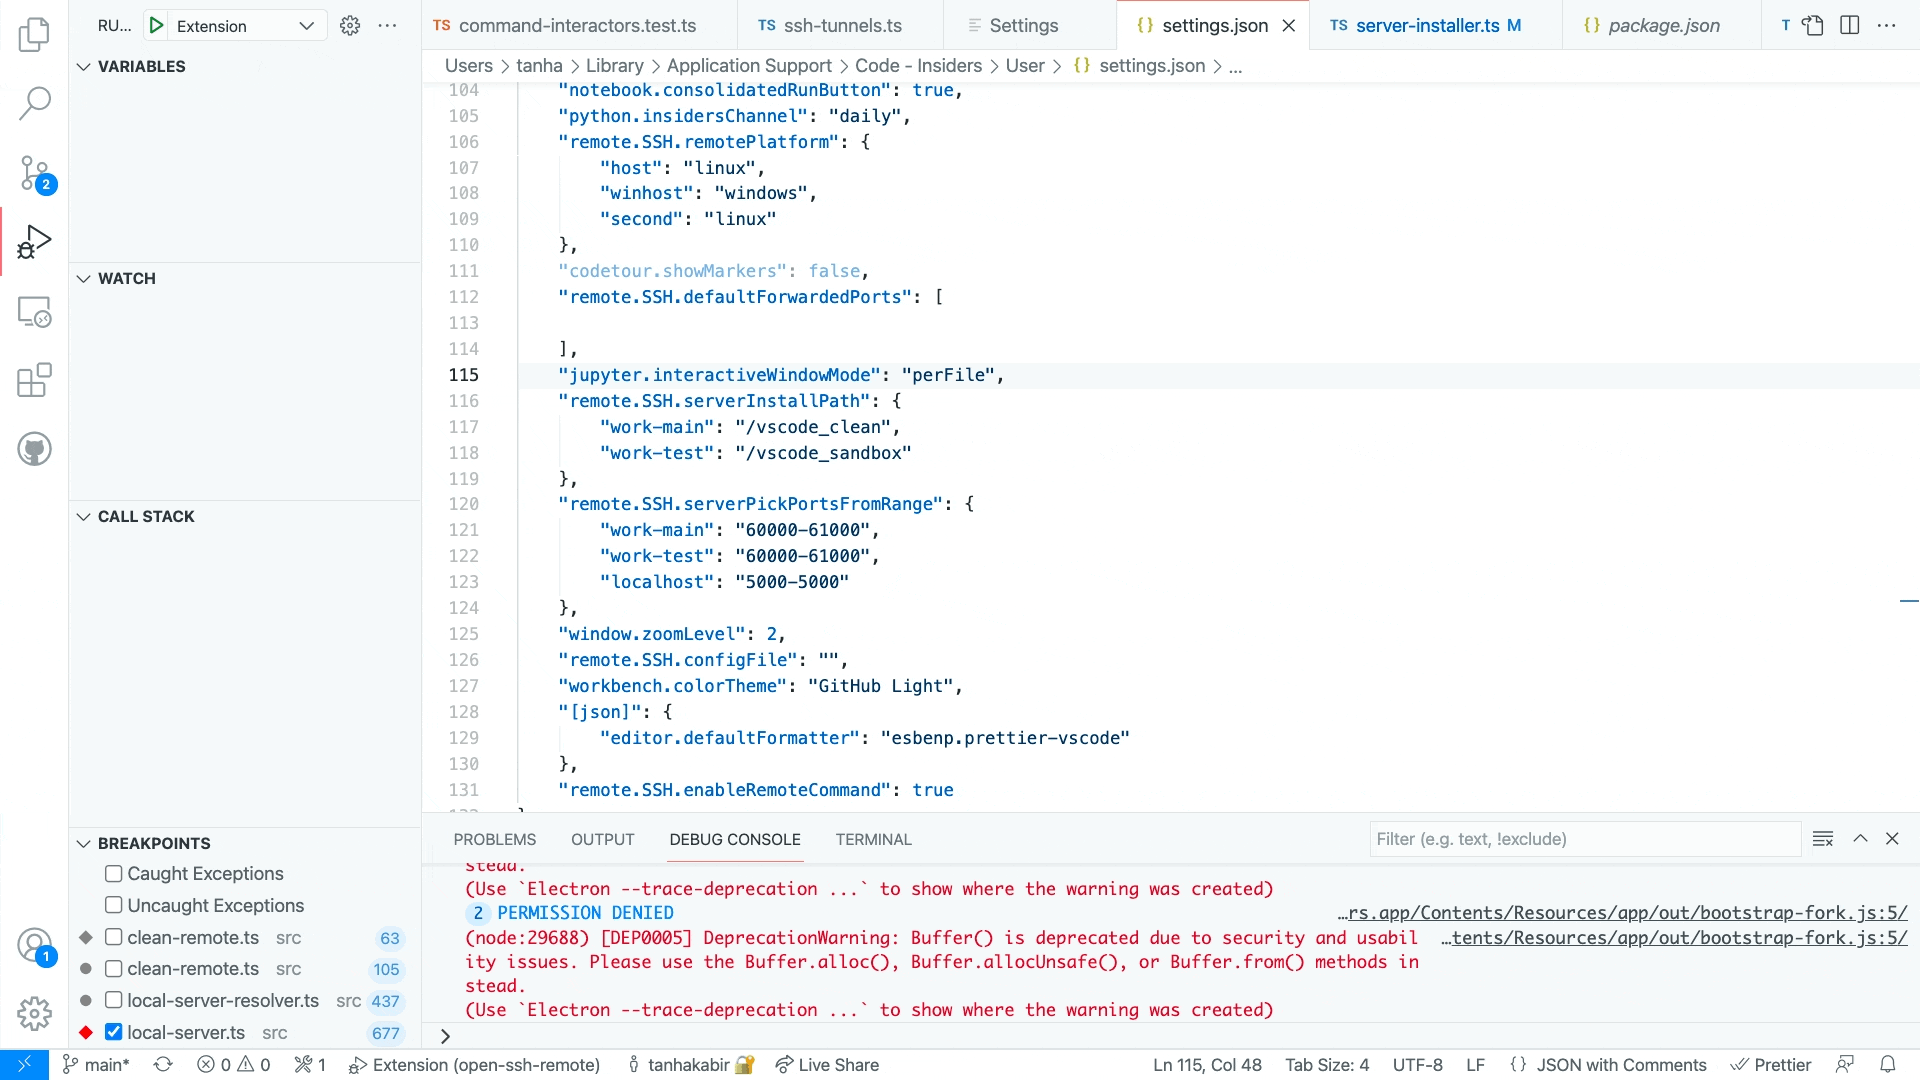Split the editor to the right

(x=1850, y=26)
